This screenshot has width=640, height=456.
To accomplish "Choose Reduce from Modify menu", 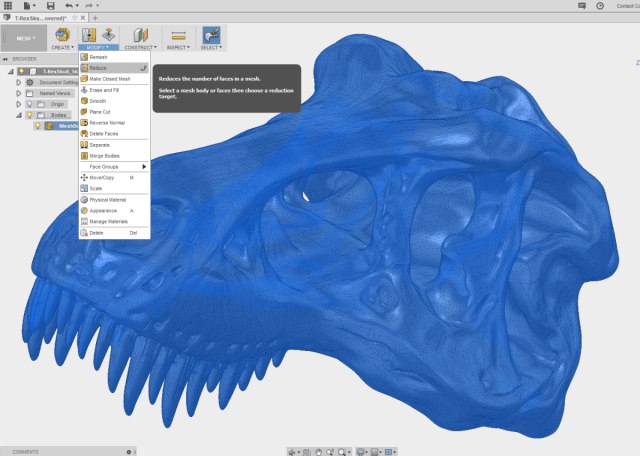I will [x=114, y=68].
